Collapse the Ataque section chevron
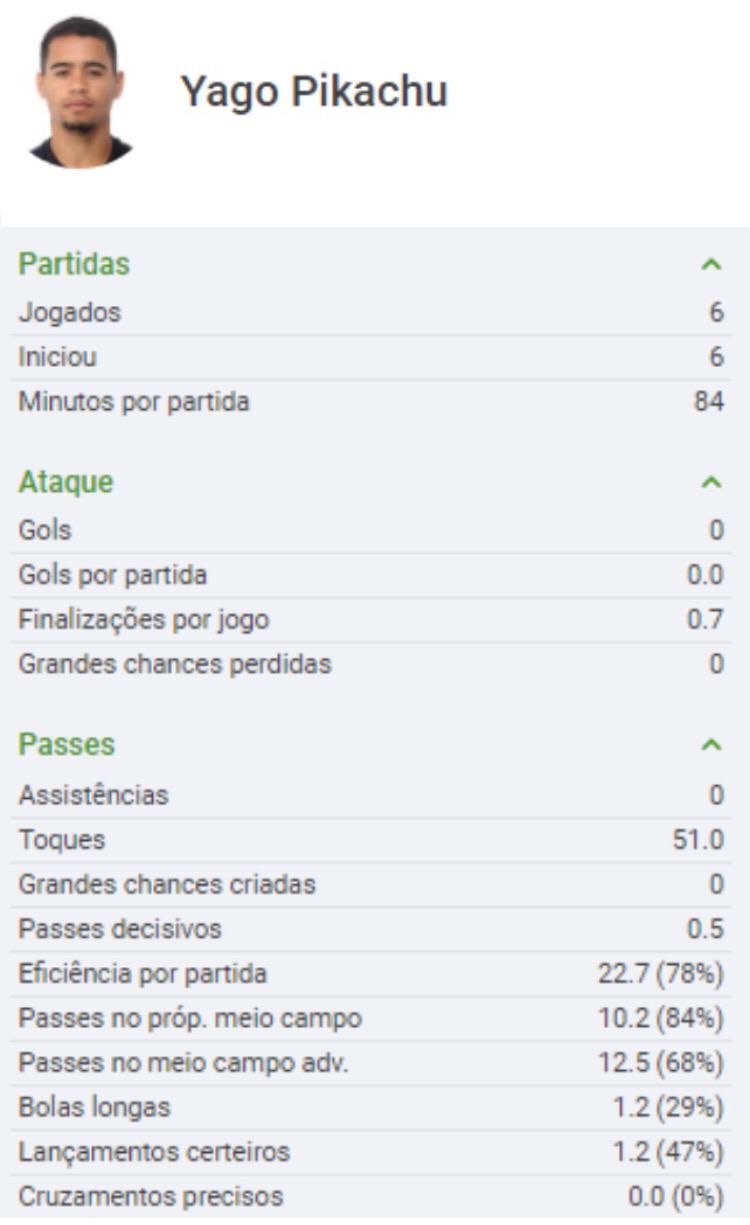 (x=711, y=483)
